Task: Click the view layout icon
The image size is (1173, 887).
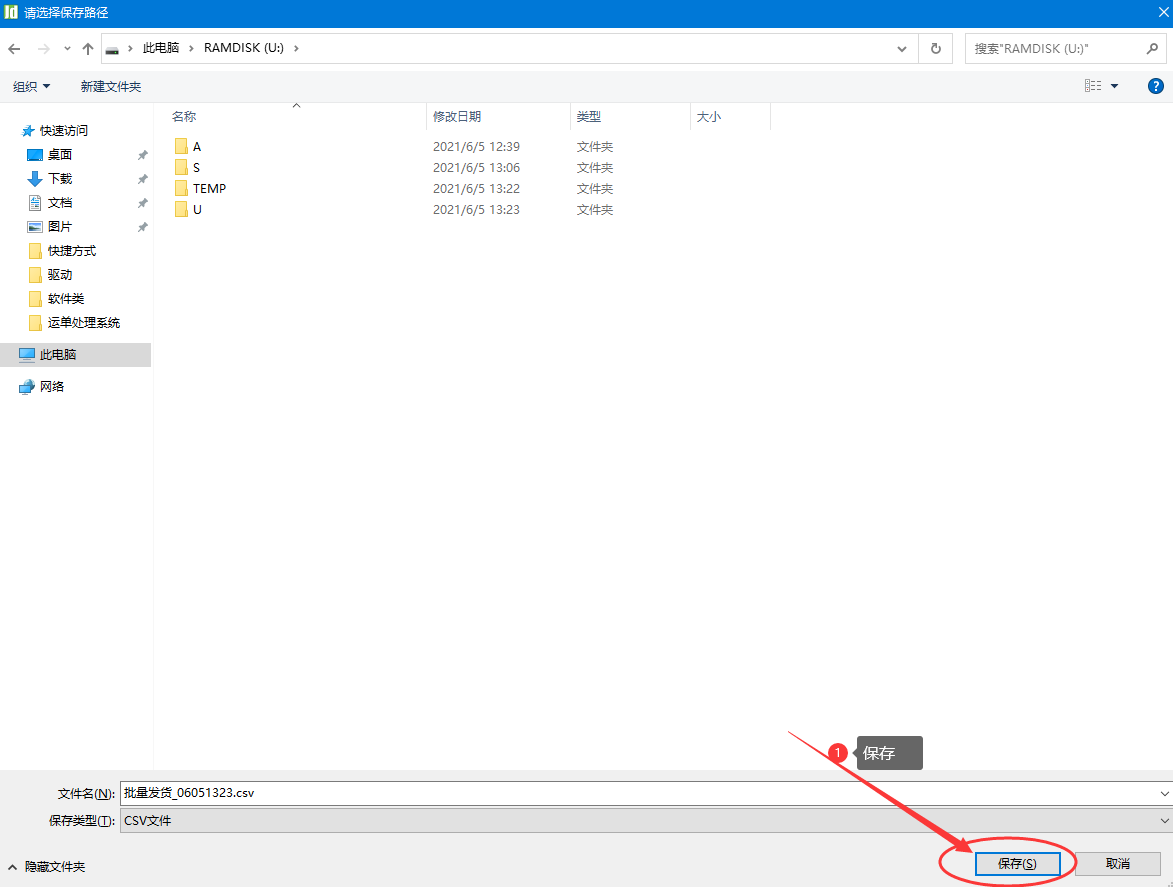Action: (x=1093, y=87)
